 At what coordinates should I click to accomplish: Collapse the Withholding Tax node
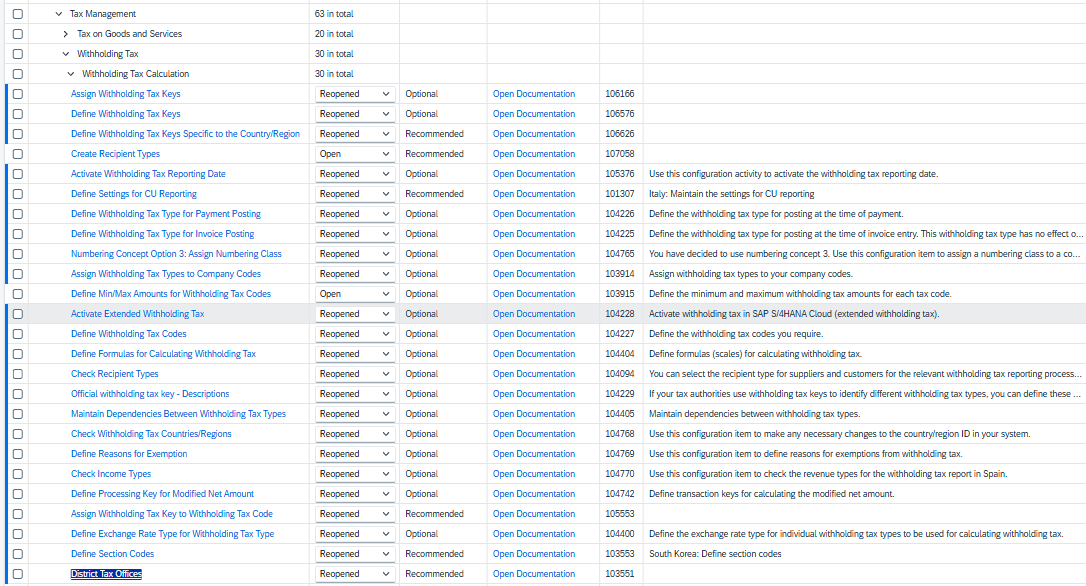point(66,54)
